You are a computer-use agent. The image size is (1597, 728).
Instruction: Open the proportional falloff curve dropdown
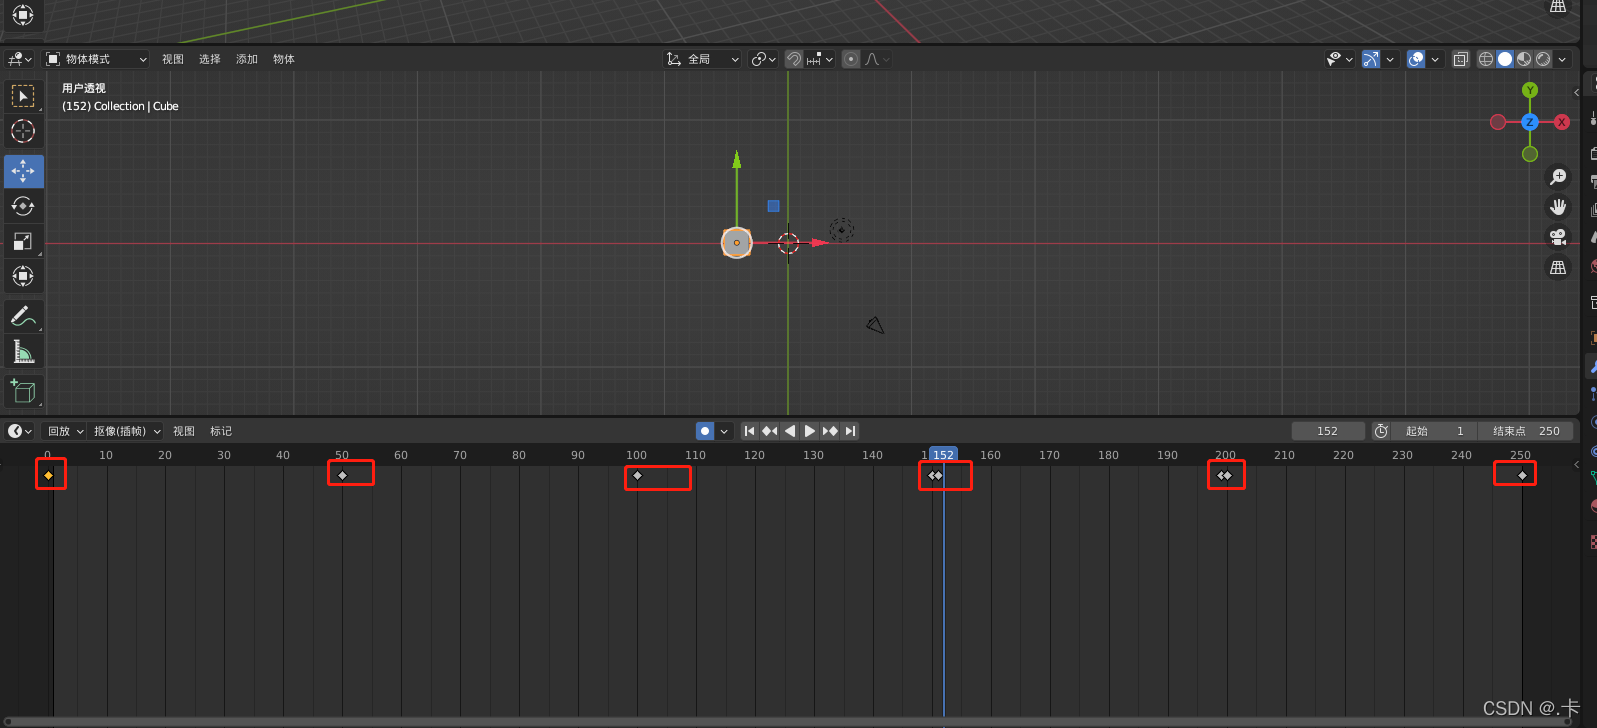coord(877,59)
